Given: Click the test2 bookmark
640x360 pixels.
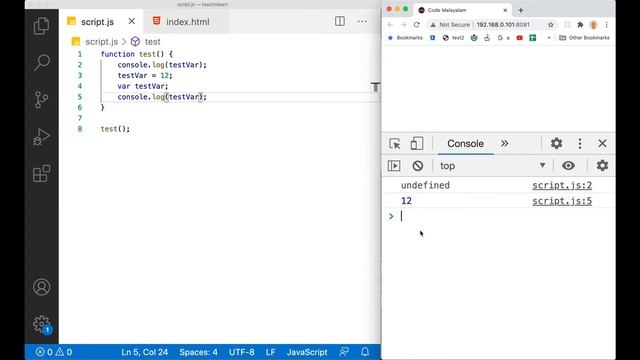Looking at the screenshot, I should tap(453, 38).
